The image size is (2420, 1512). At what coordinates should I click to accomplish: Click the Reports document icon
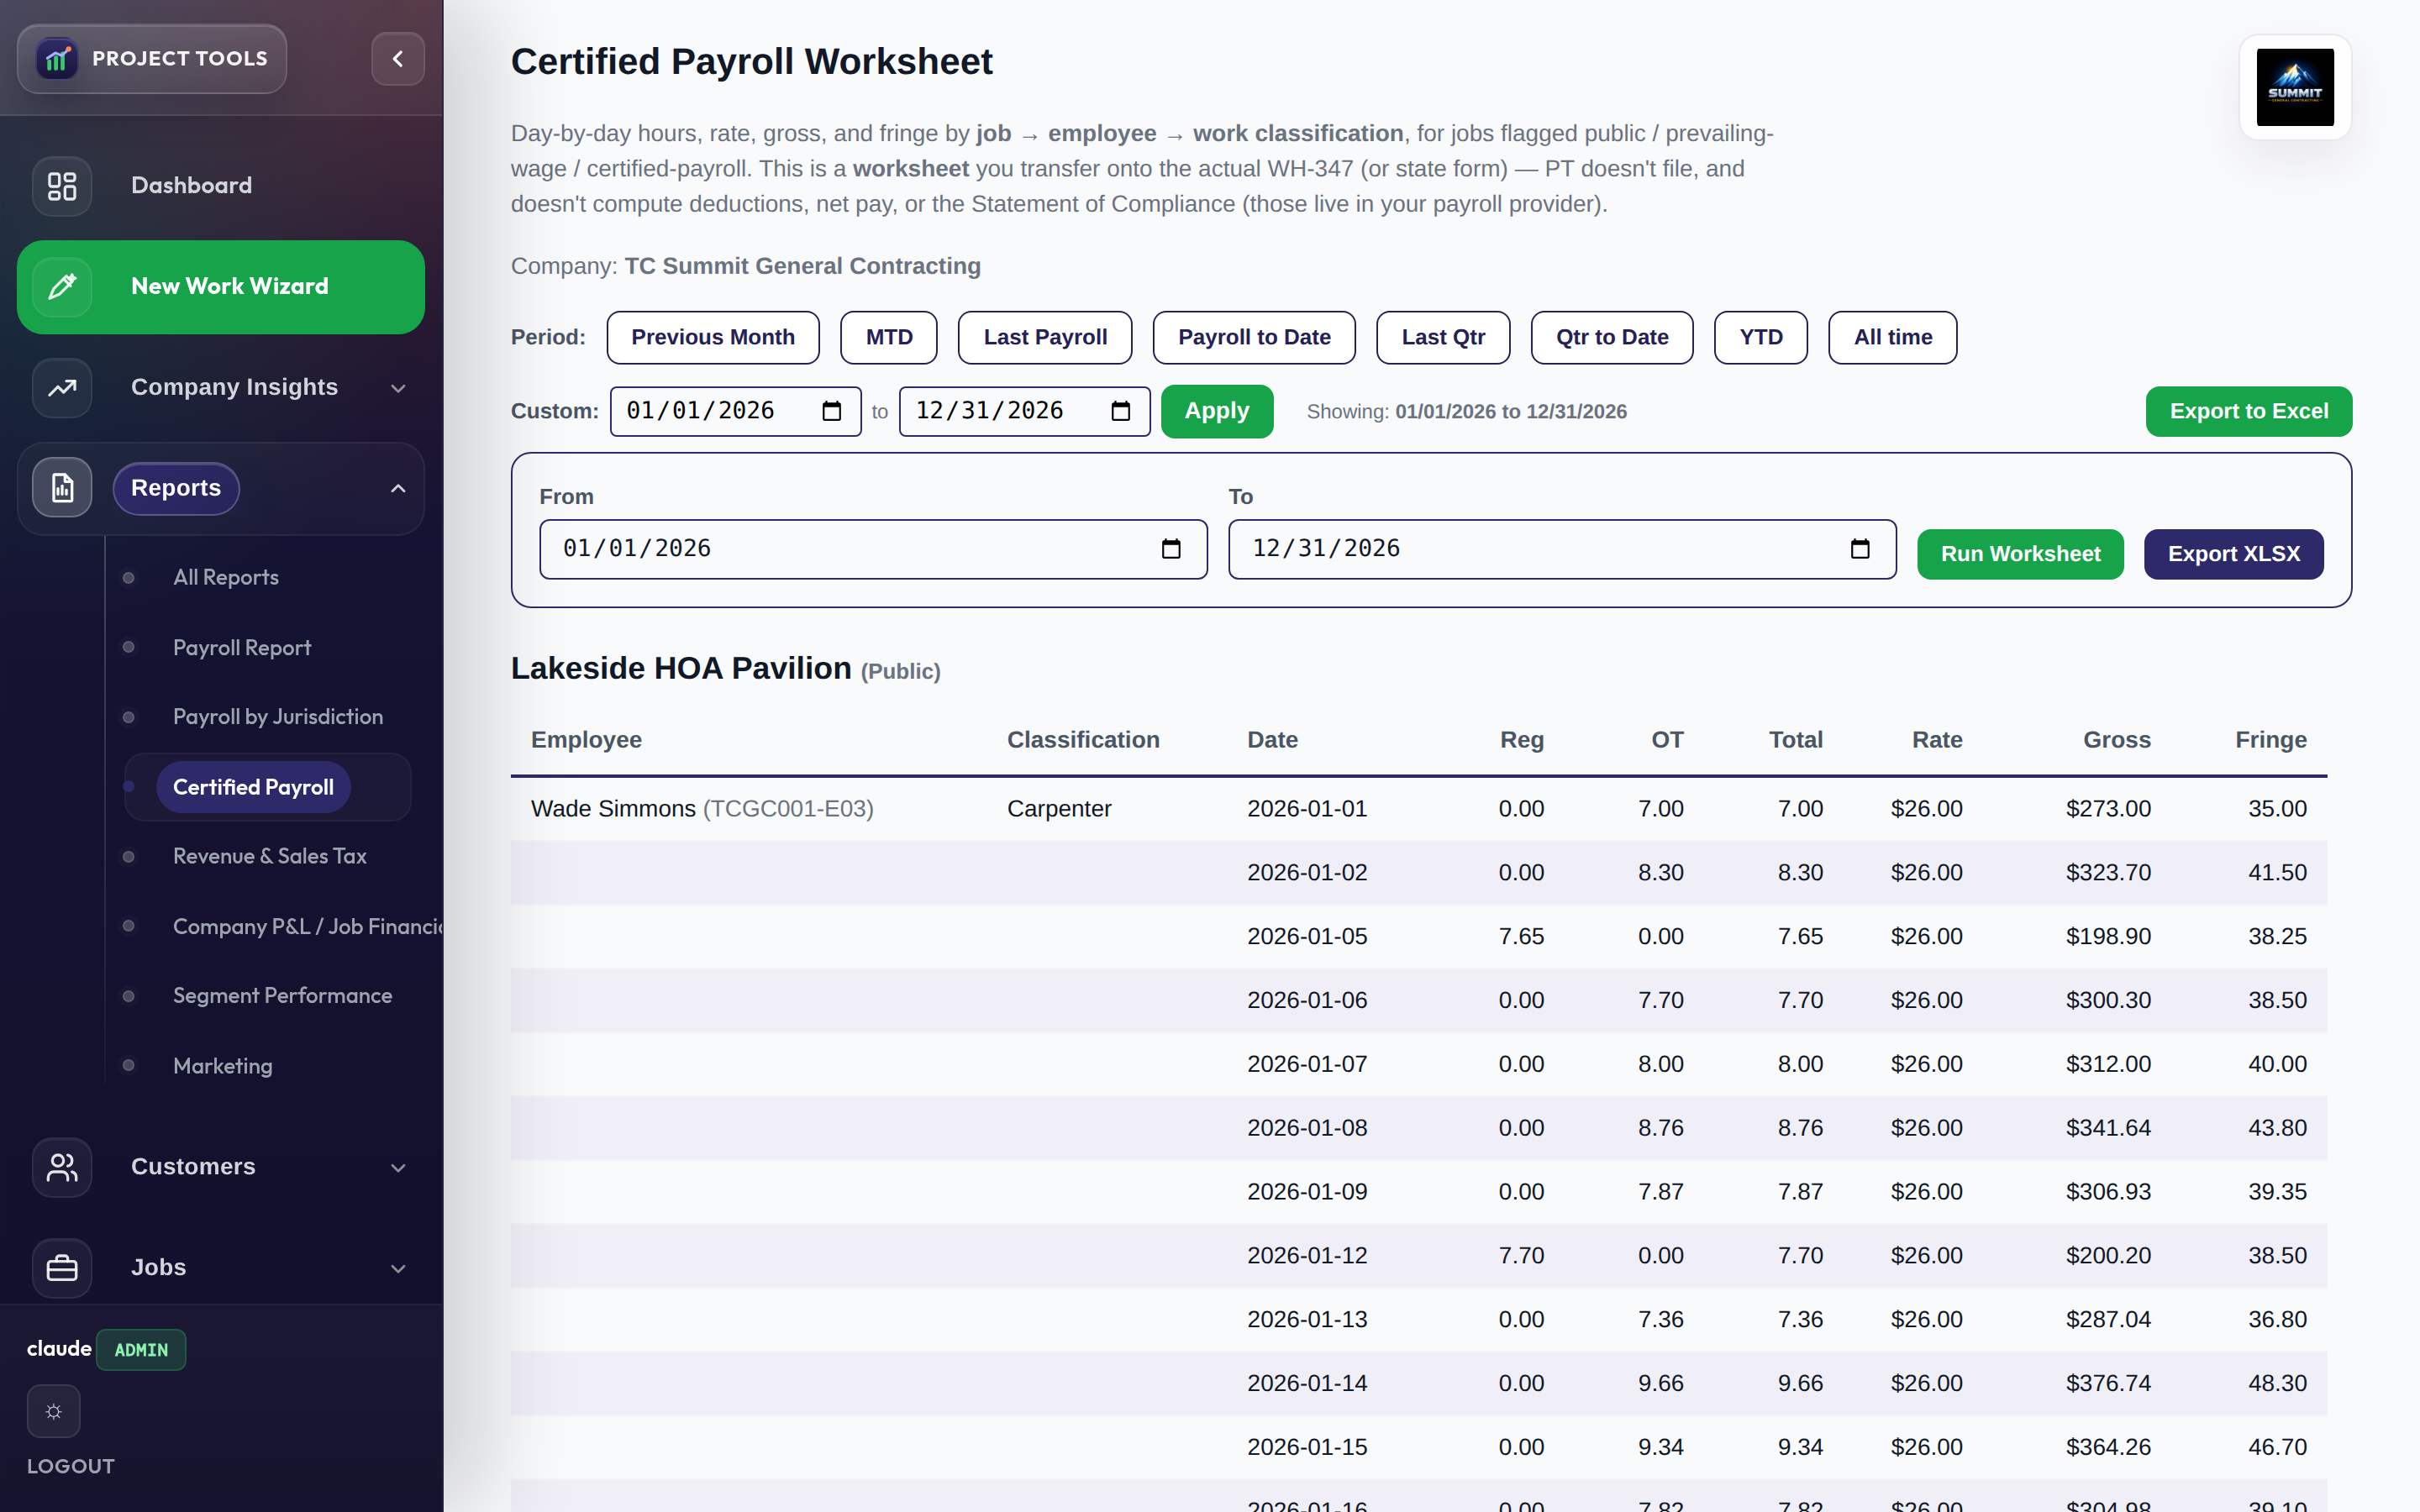click(62, 488)
